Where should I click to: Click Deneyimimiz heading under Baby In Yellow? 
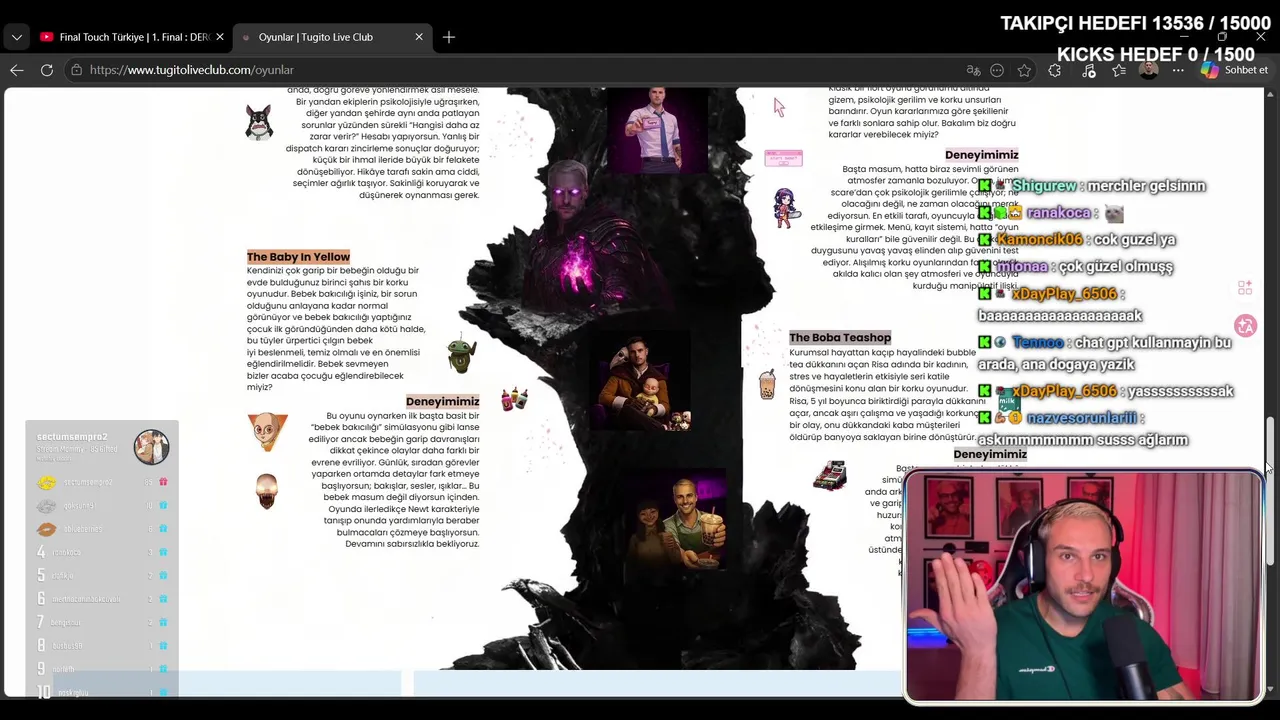(442, 401)
